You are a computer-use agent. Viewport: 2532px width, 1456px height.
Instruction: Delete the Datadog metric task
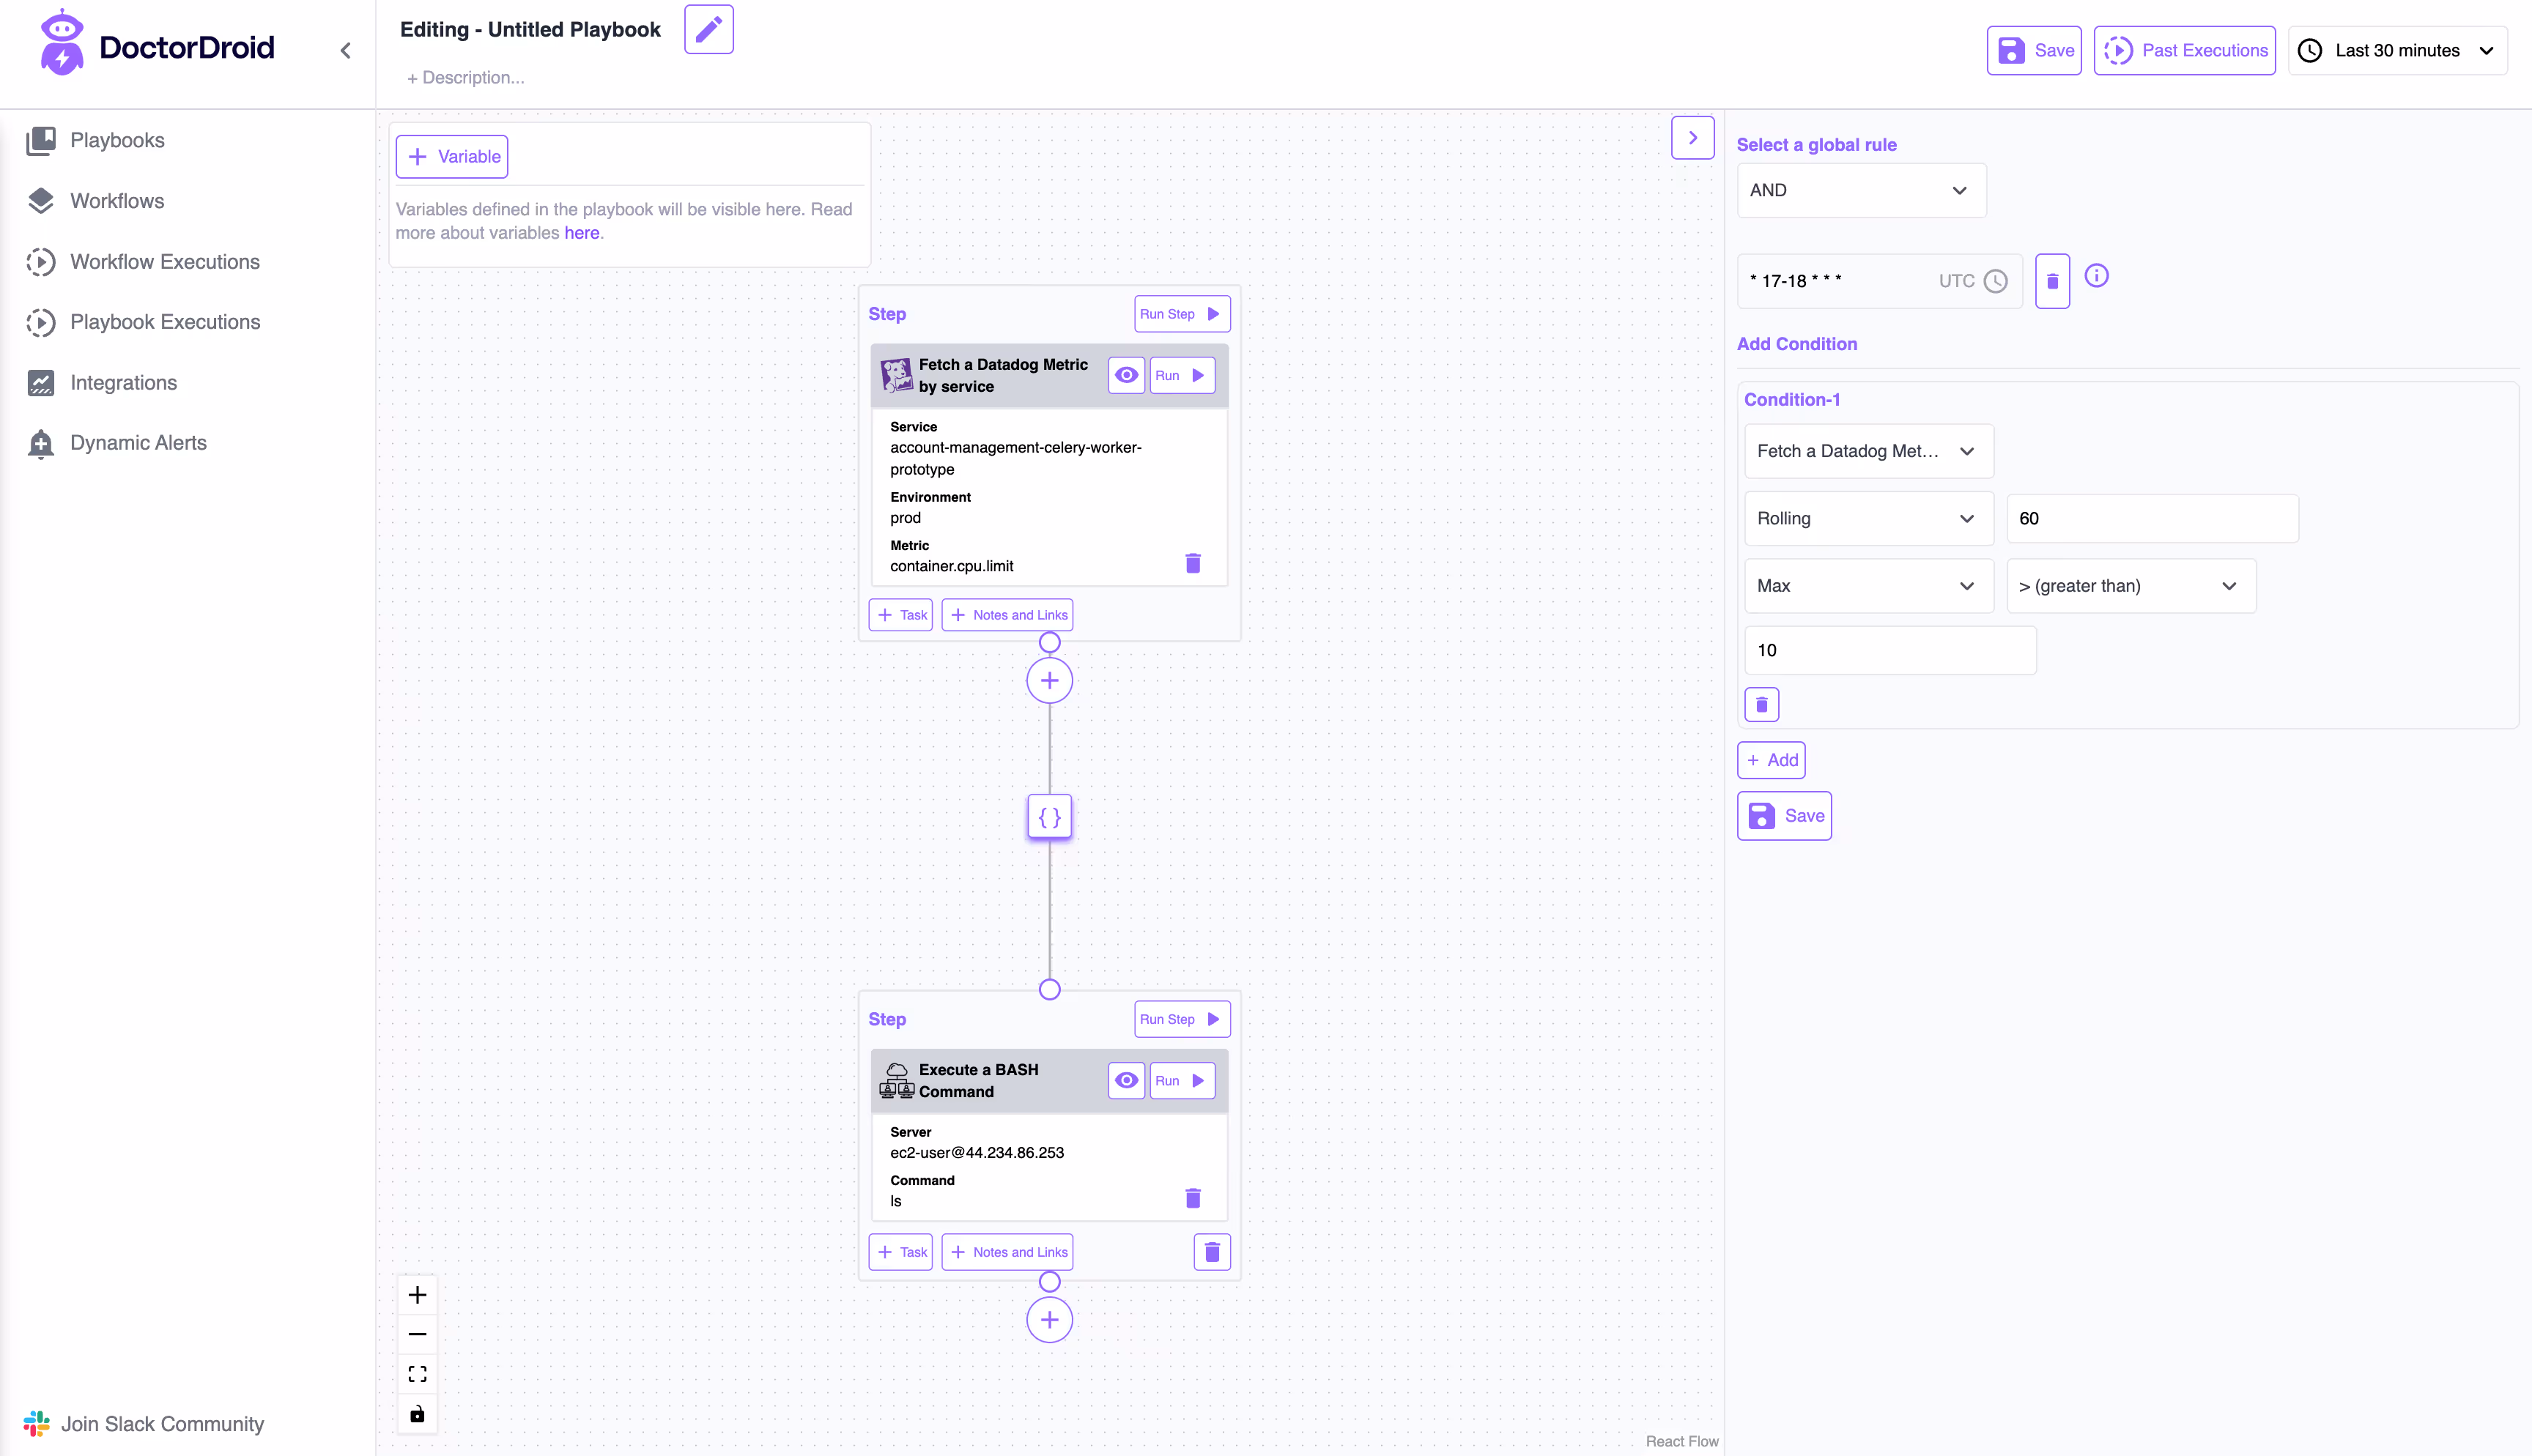(1192, 563)
